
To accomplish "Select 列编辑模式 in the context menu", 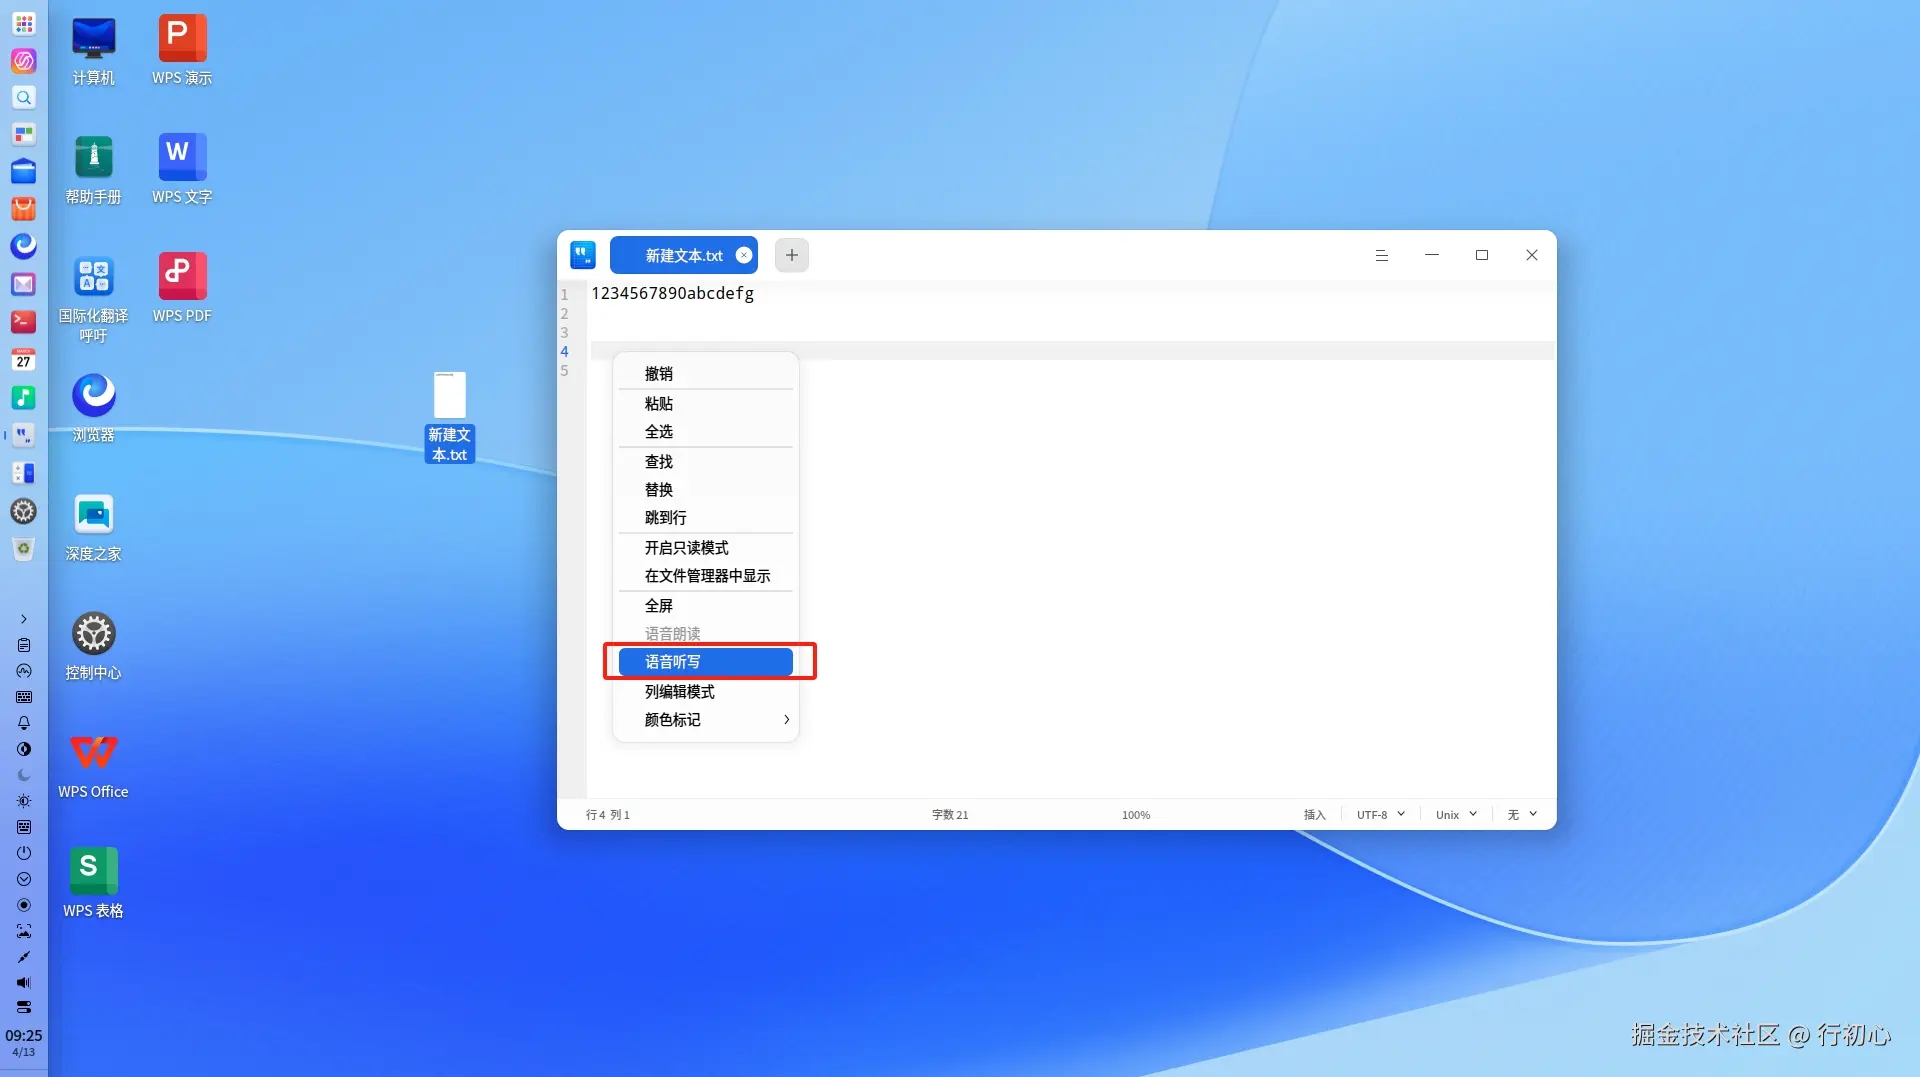I will pos(706,692).
